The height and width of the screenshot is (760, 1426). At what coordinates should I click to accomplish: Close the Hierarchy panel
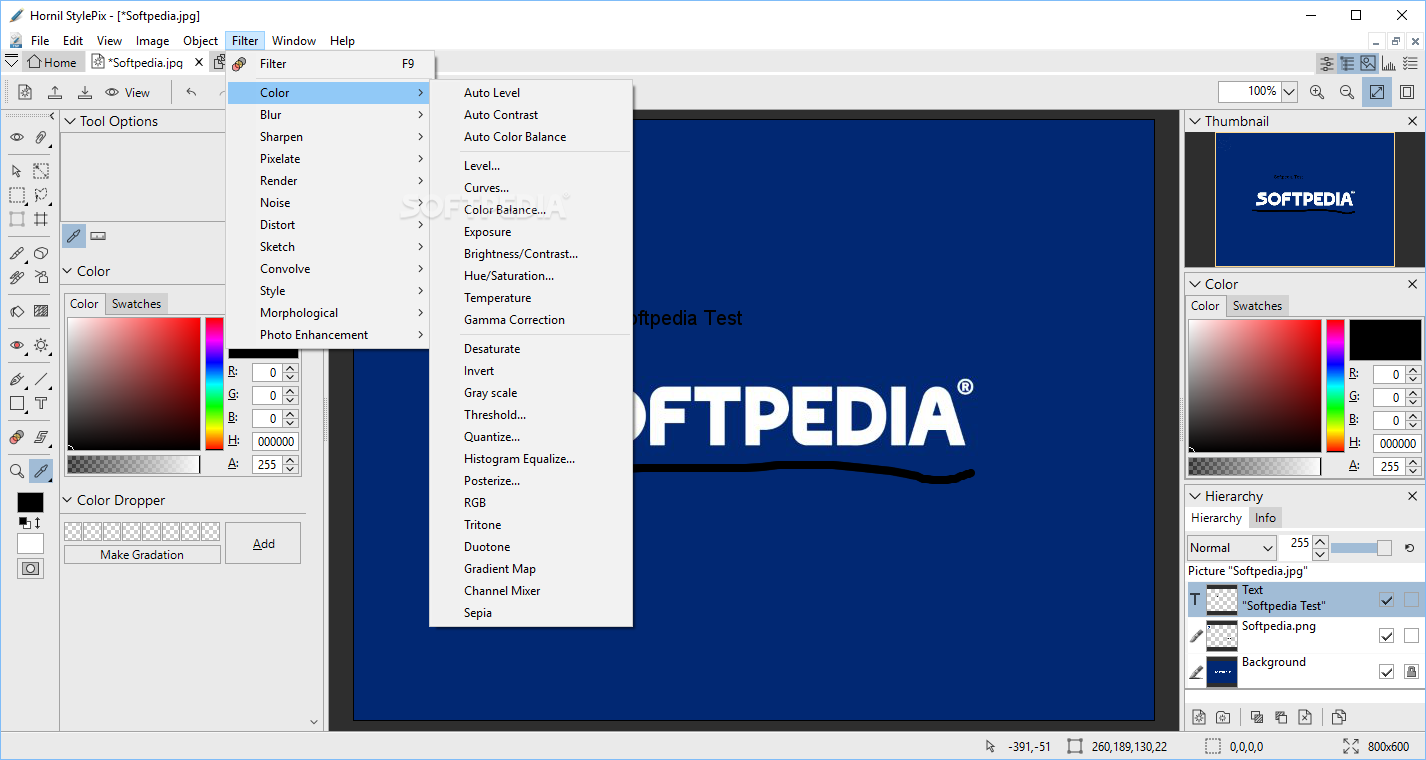click(x=1413, y=496)
